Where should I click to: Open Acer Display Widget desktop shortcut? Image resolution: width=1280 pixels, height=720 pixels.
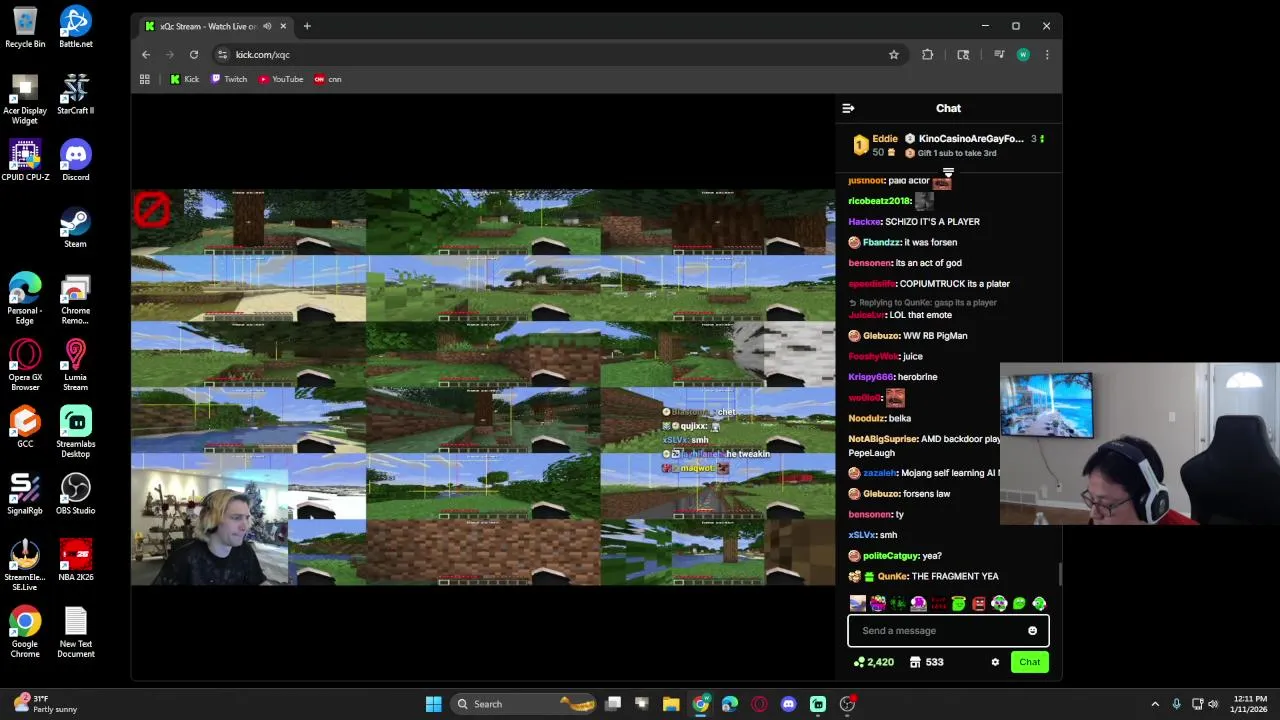(25, 98)
